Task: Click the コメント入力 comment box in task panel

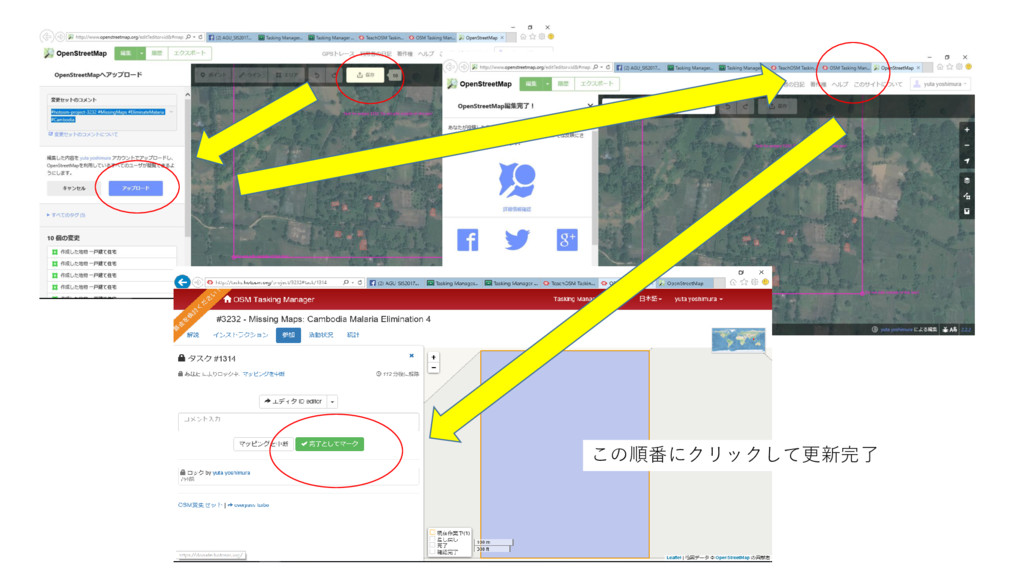Action: (298, 420)
